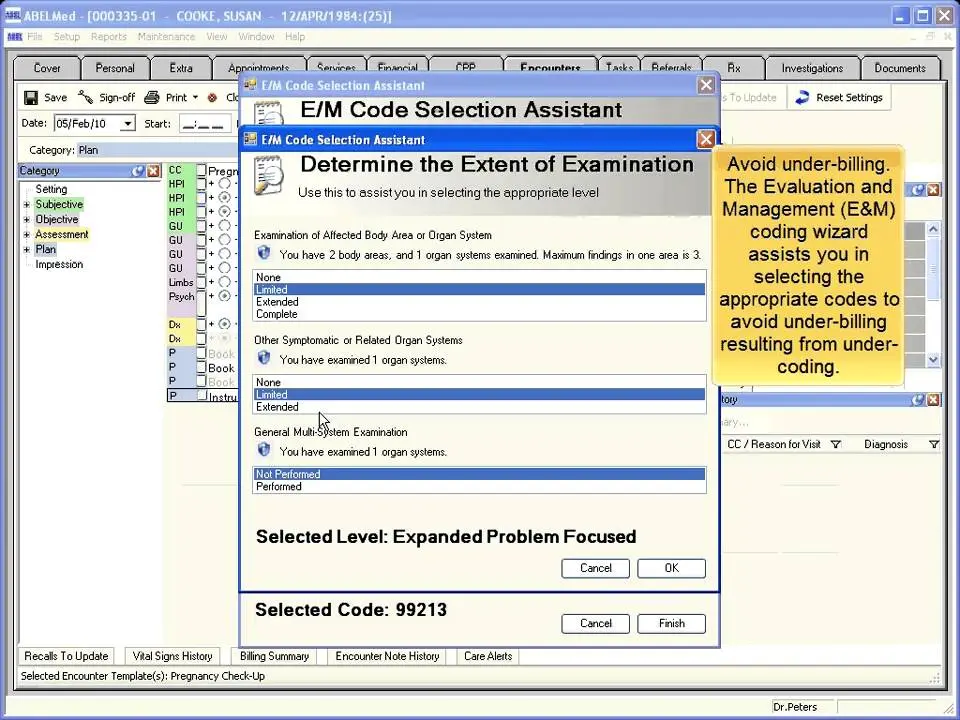Select the radio button on the Psych row
Screen dimensions: 960x720
[x=224, y=294]
